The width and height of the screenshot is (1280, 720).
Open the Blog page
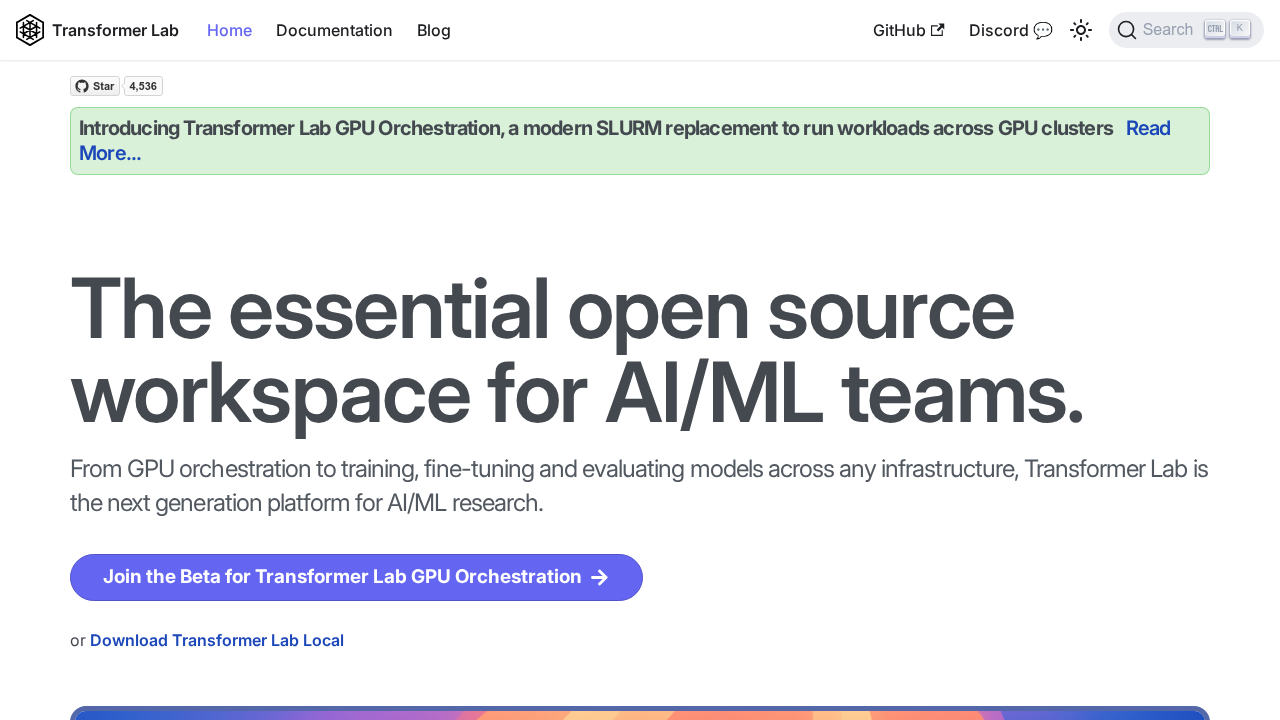[433, 30]
